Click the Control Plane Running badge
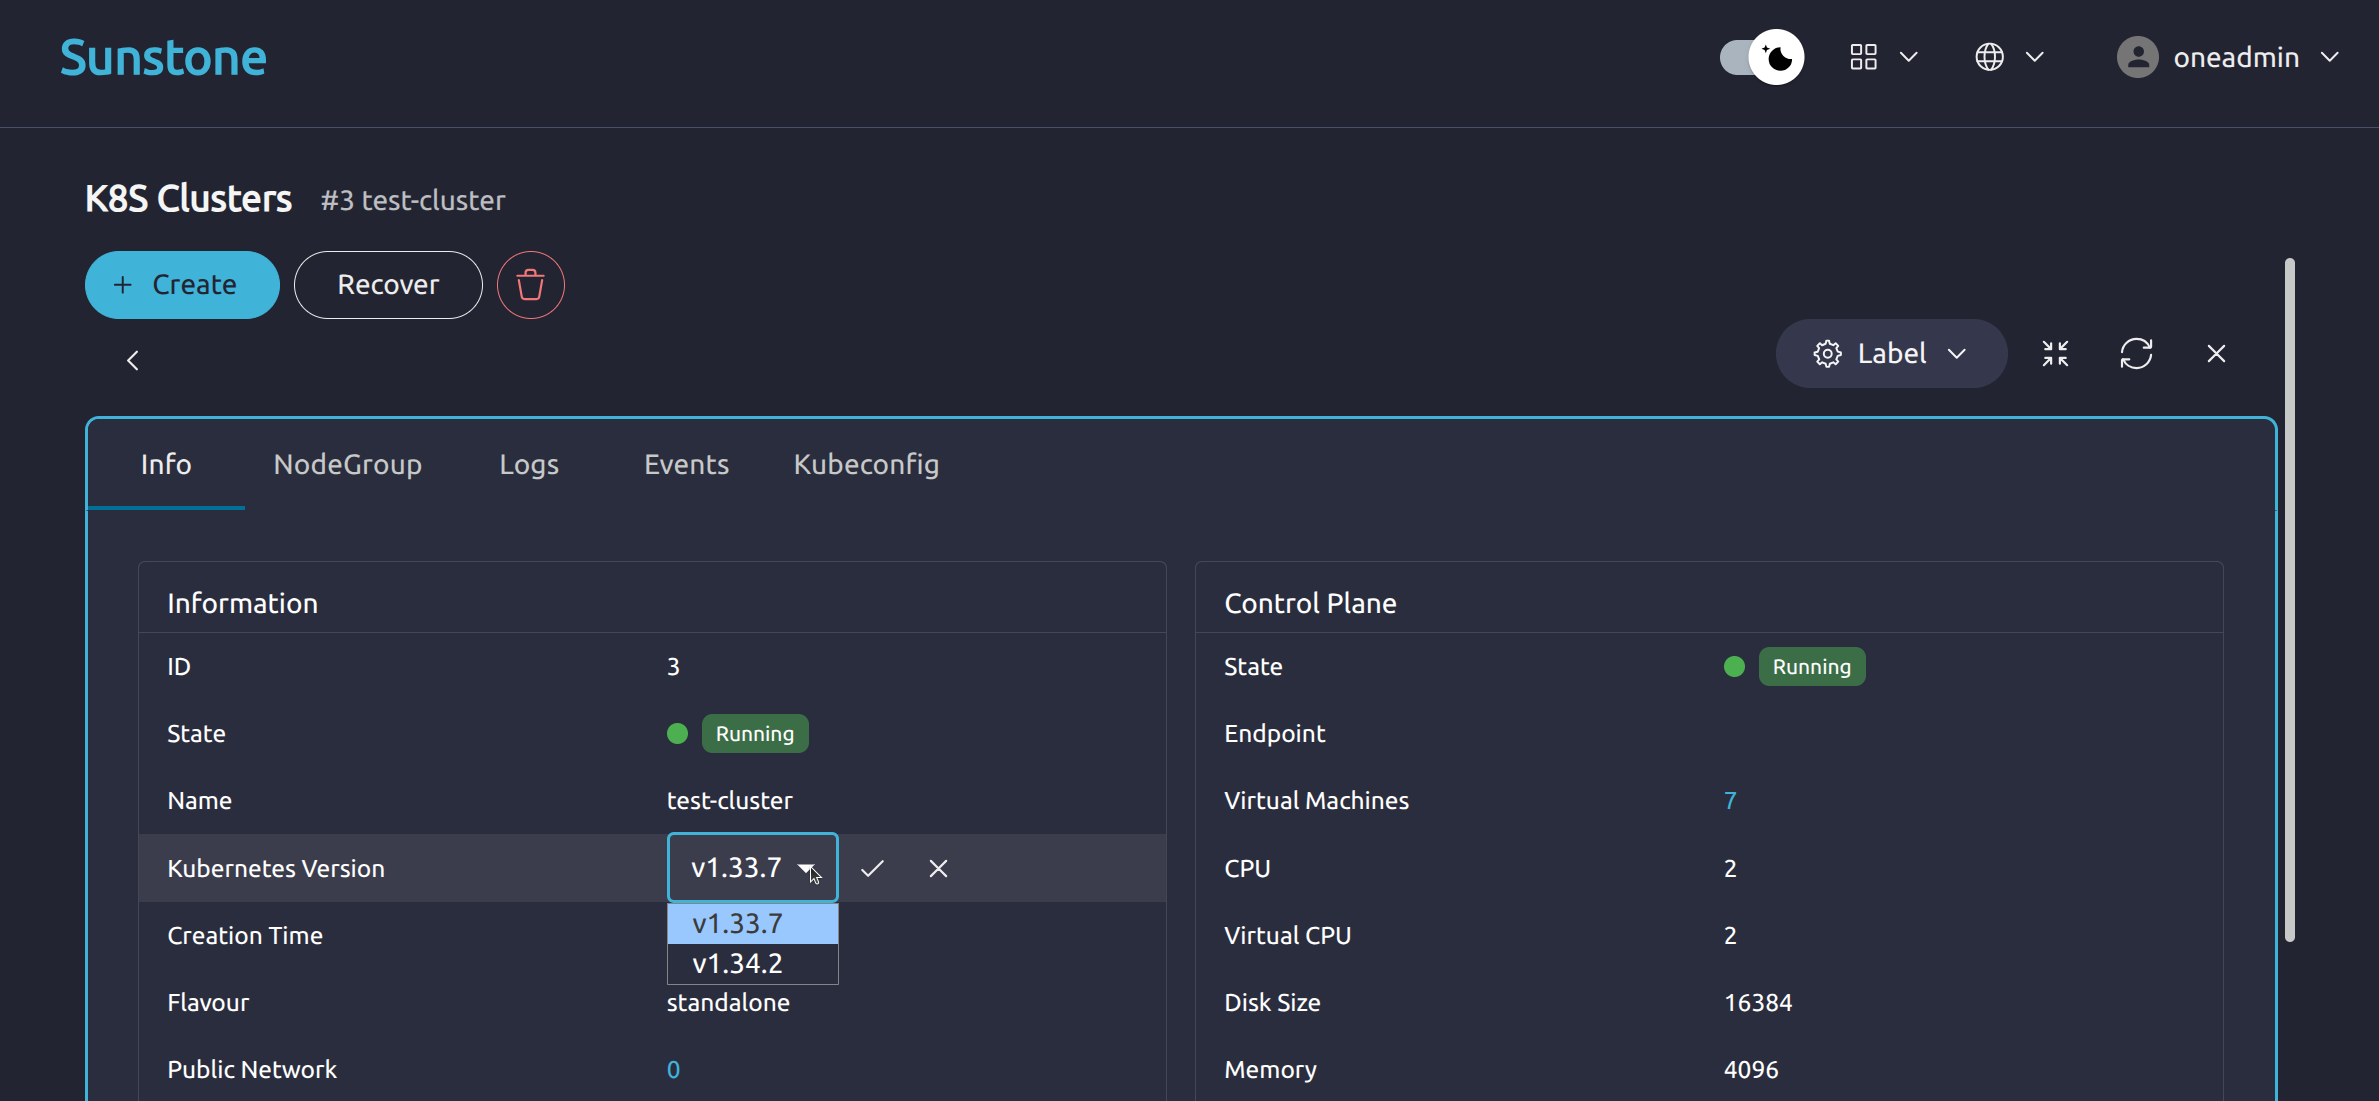 pyautogui.click(x=1812, y=667)
